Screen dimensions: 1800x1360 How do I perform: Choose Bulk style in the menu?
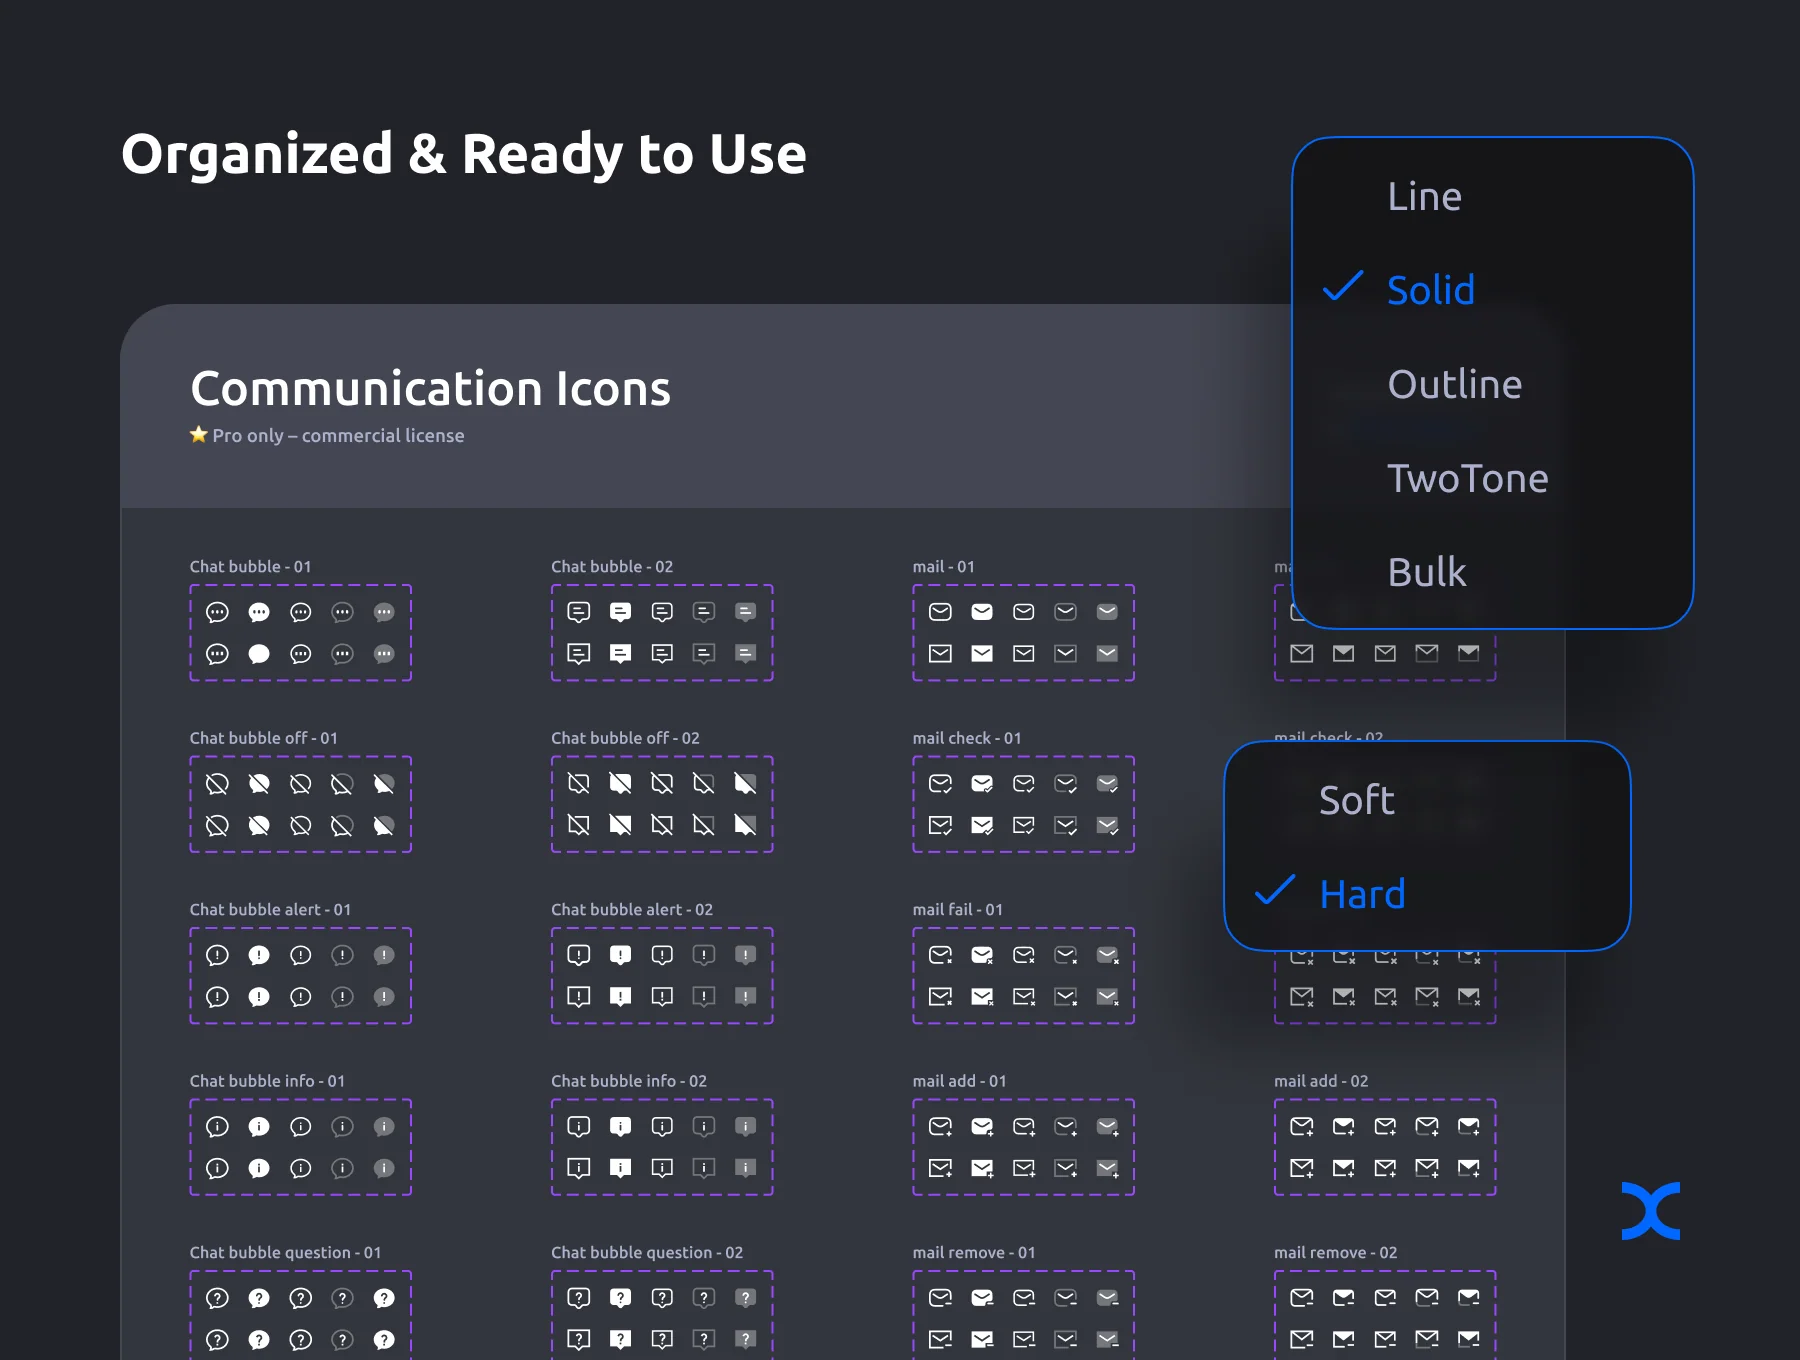click(1426, 572)
